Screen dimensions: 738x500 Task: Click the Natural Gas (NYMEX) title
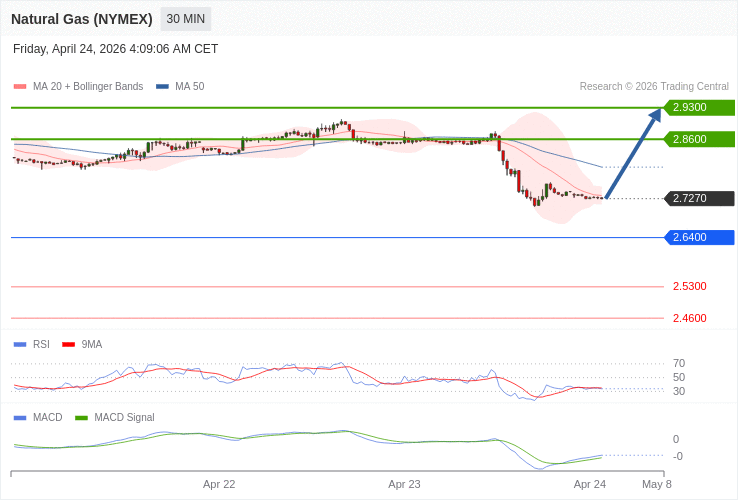[x=82, y=19]
